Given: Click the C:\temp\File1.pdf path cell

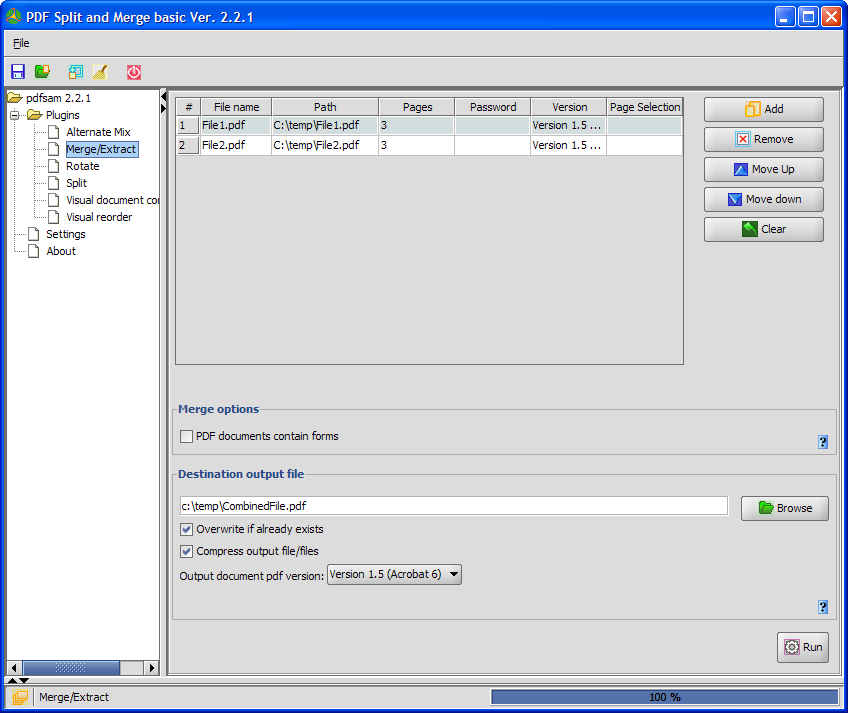Looking at the screenshot, I should pyautogui.click(x=324, y=126).
